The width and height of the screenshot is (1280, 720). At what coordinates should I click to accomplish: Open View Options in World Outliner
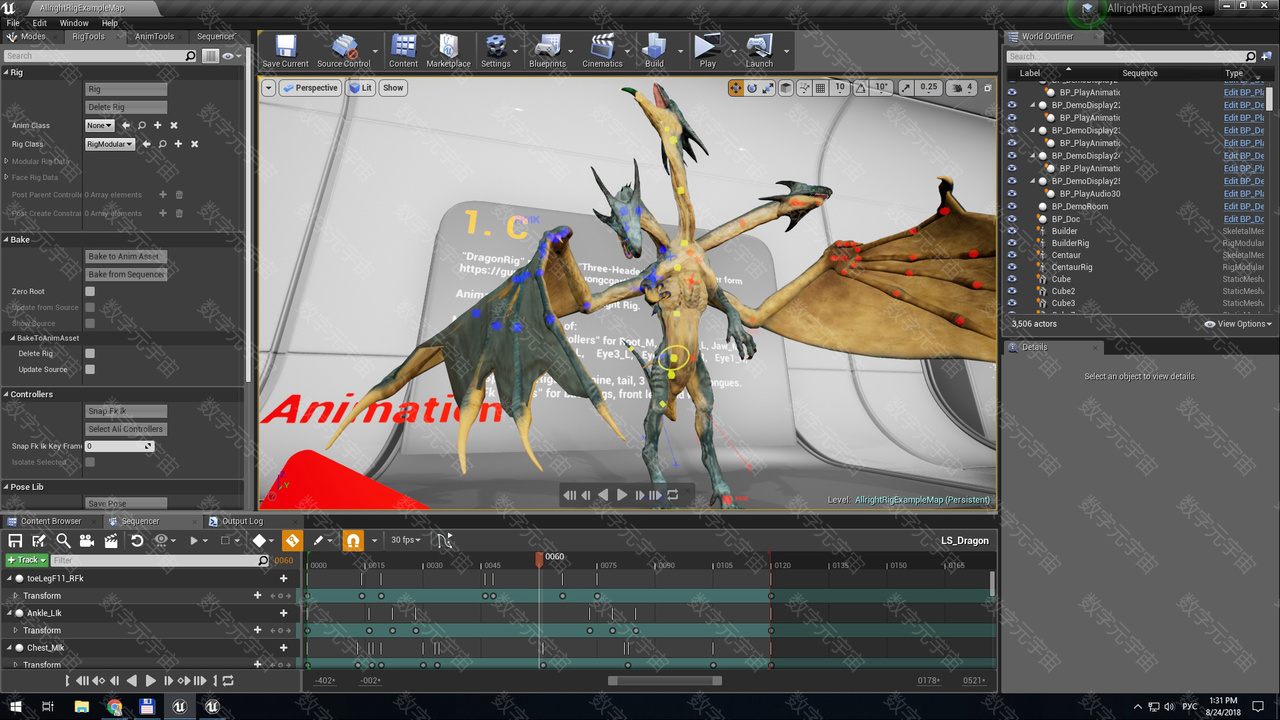click(x=1239, y=324)
